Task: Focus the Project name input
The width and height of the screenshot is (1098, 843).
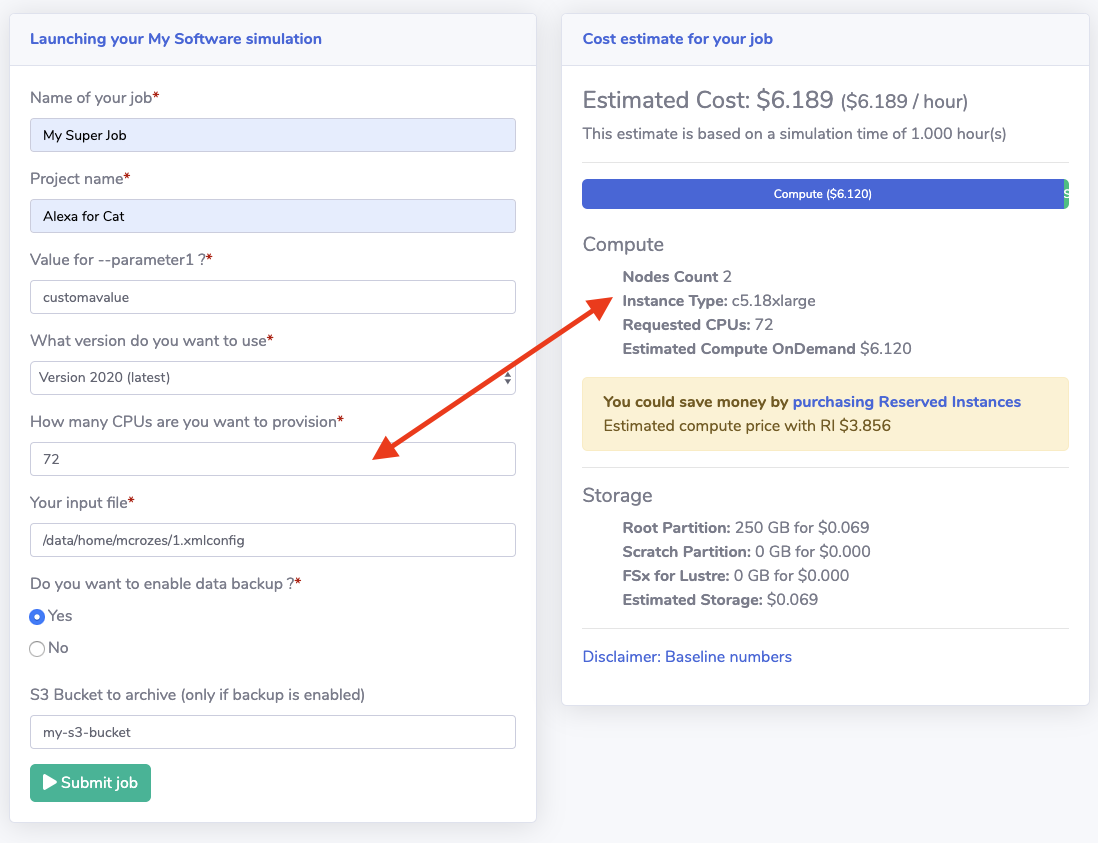Action: click(x=272, y=216)
